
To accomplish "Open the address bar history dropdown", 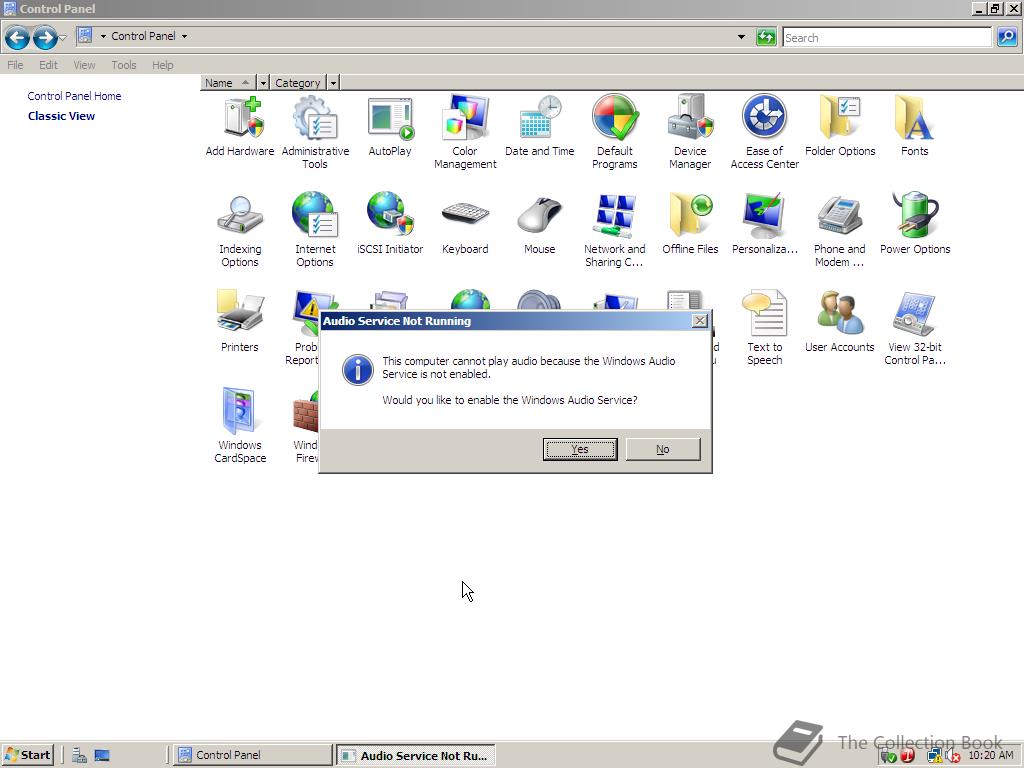I will pyautogui.click(x=741, y=37).
